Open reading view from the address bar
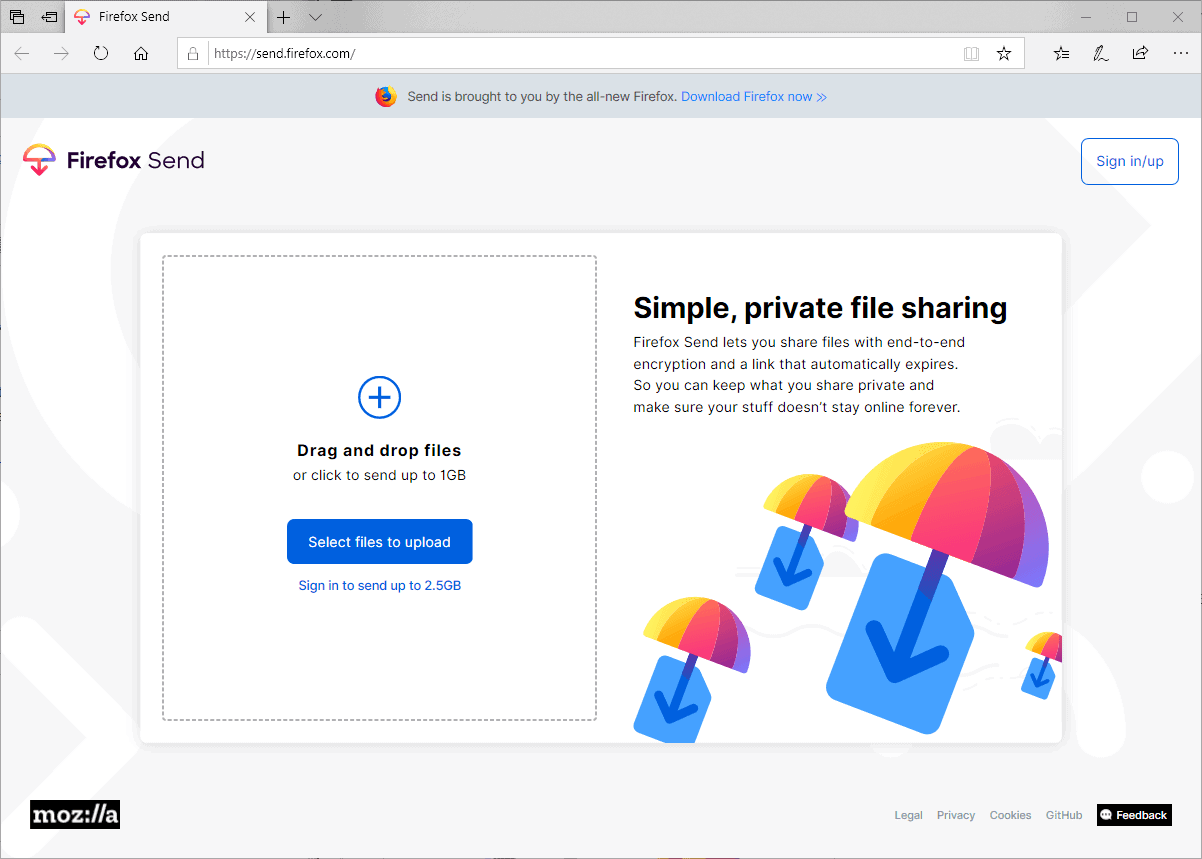1202x859 pixels. (x=971, y=53)
